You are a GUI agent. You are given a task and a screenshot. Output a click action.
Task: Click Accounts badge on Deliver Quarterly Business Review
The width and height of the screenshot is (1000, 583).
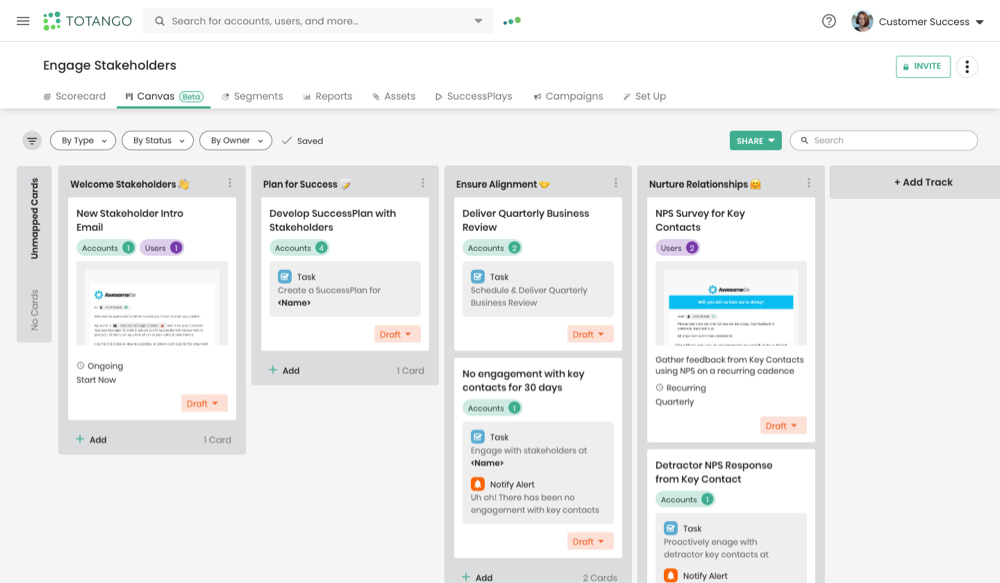[x=492, y=247]
